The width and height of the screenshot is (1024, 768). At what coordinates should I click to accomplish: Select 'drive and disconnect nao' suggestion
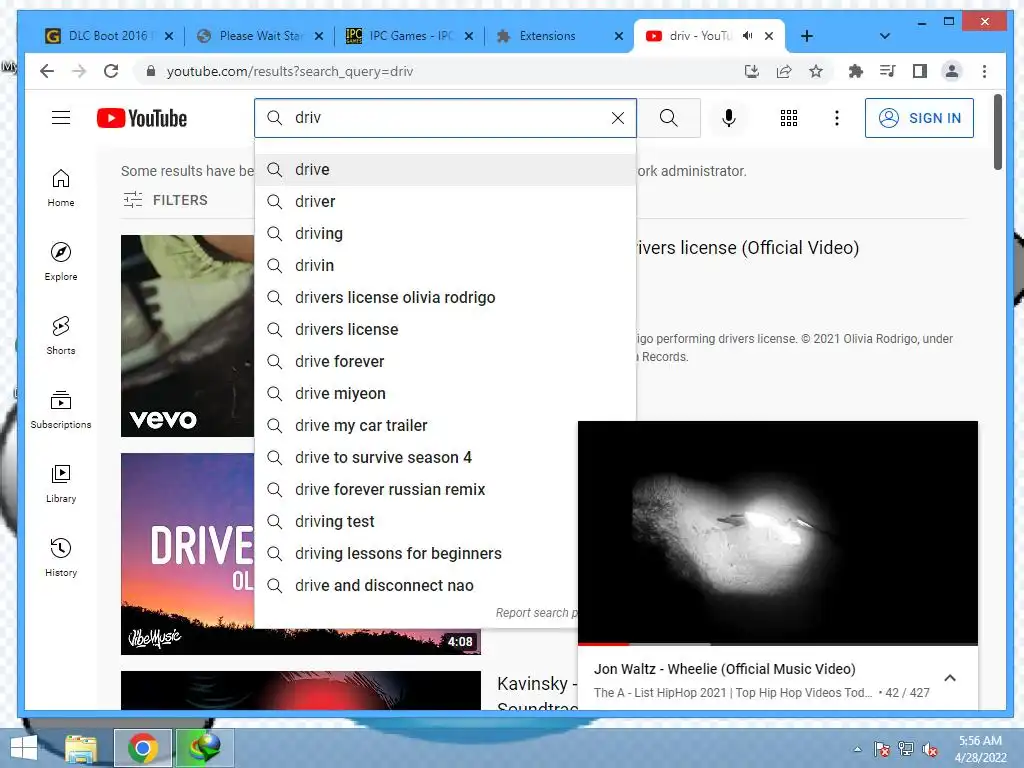point(416,586)
